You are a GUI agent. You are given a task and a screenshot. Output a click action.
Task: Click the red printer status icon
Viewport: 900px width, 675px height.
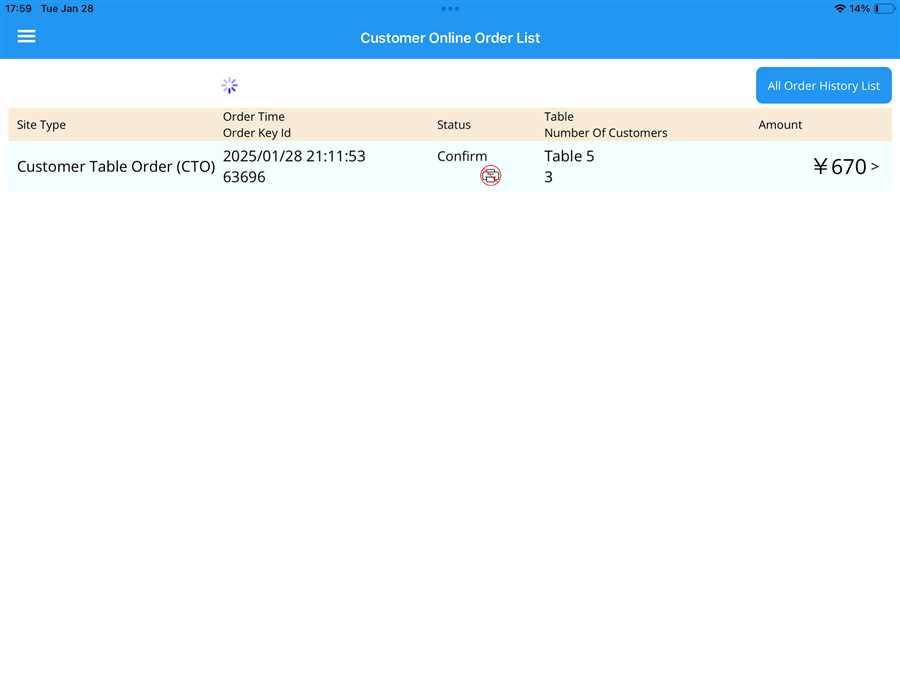490,176
